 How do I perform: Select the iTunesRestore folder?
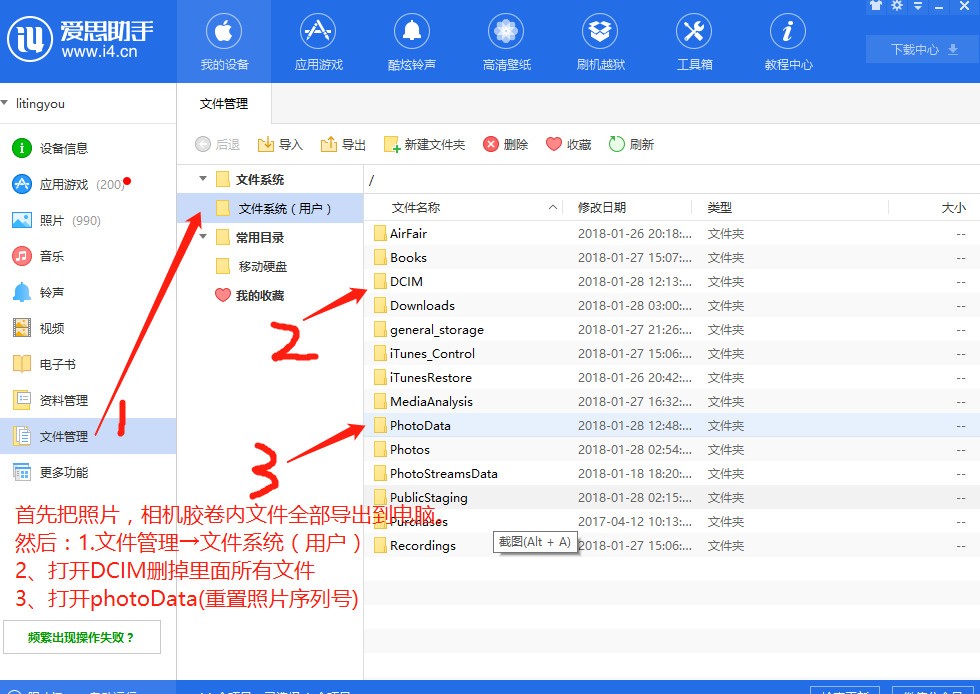[x=672, y=378]
